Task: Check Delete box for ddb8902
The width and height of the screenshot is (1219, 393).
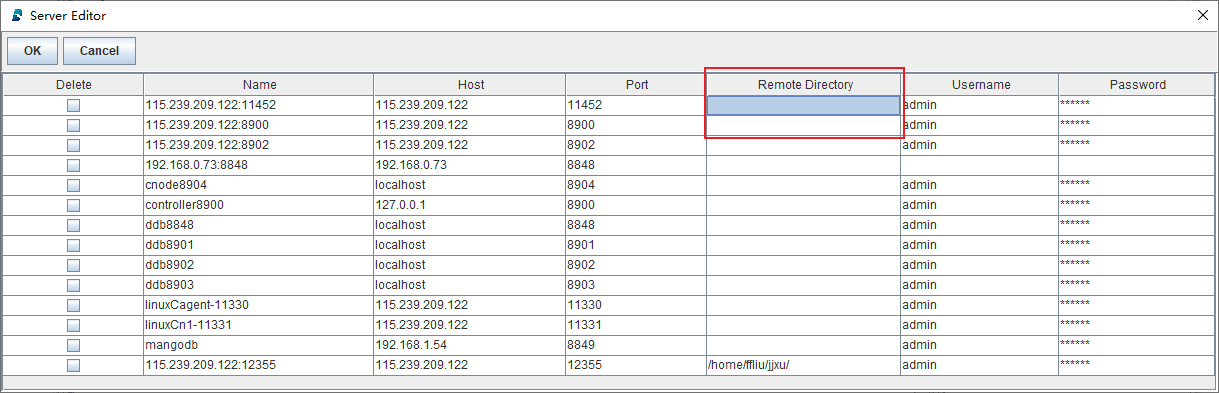Action: tap(73, 265)
